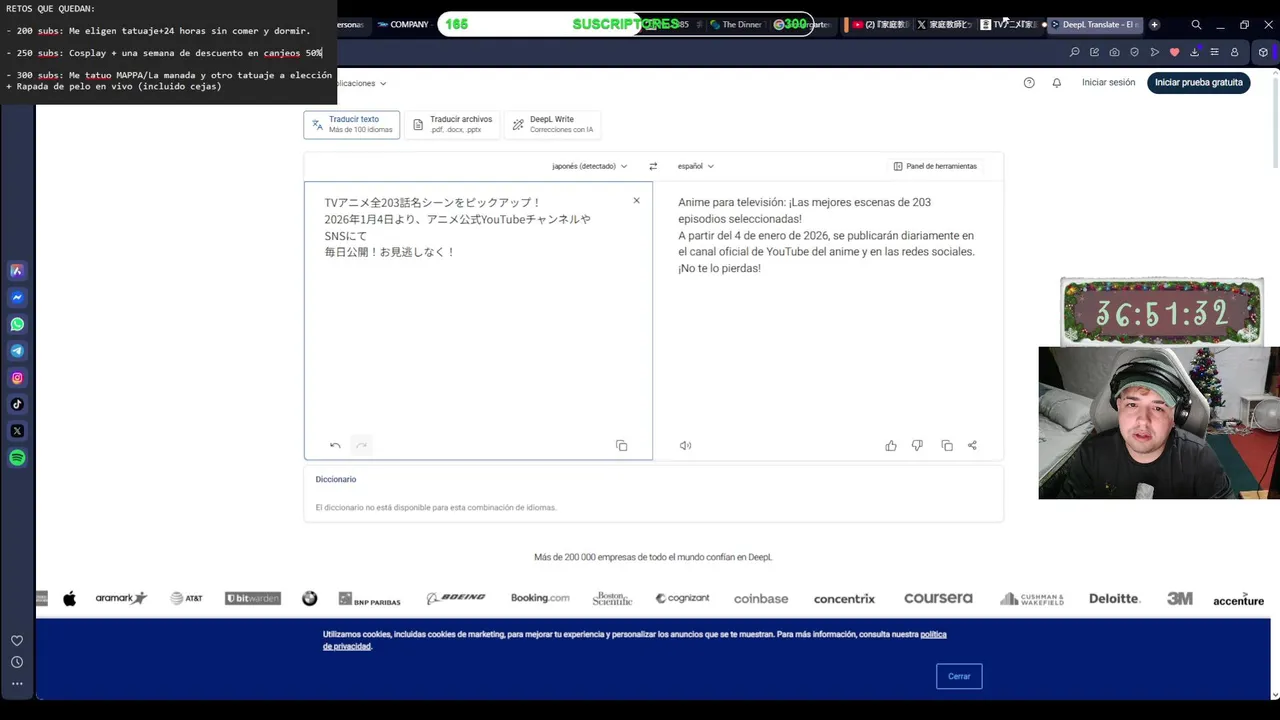This screenshot has height=720, width=1280.
Task: Click 'Iniciar sesión'
Action: click(x=1108, y=83)
